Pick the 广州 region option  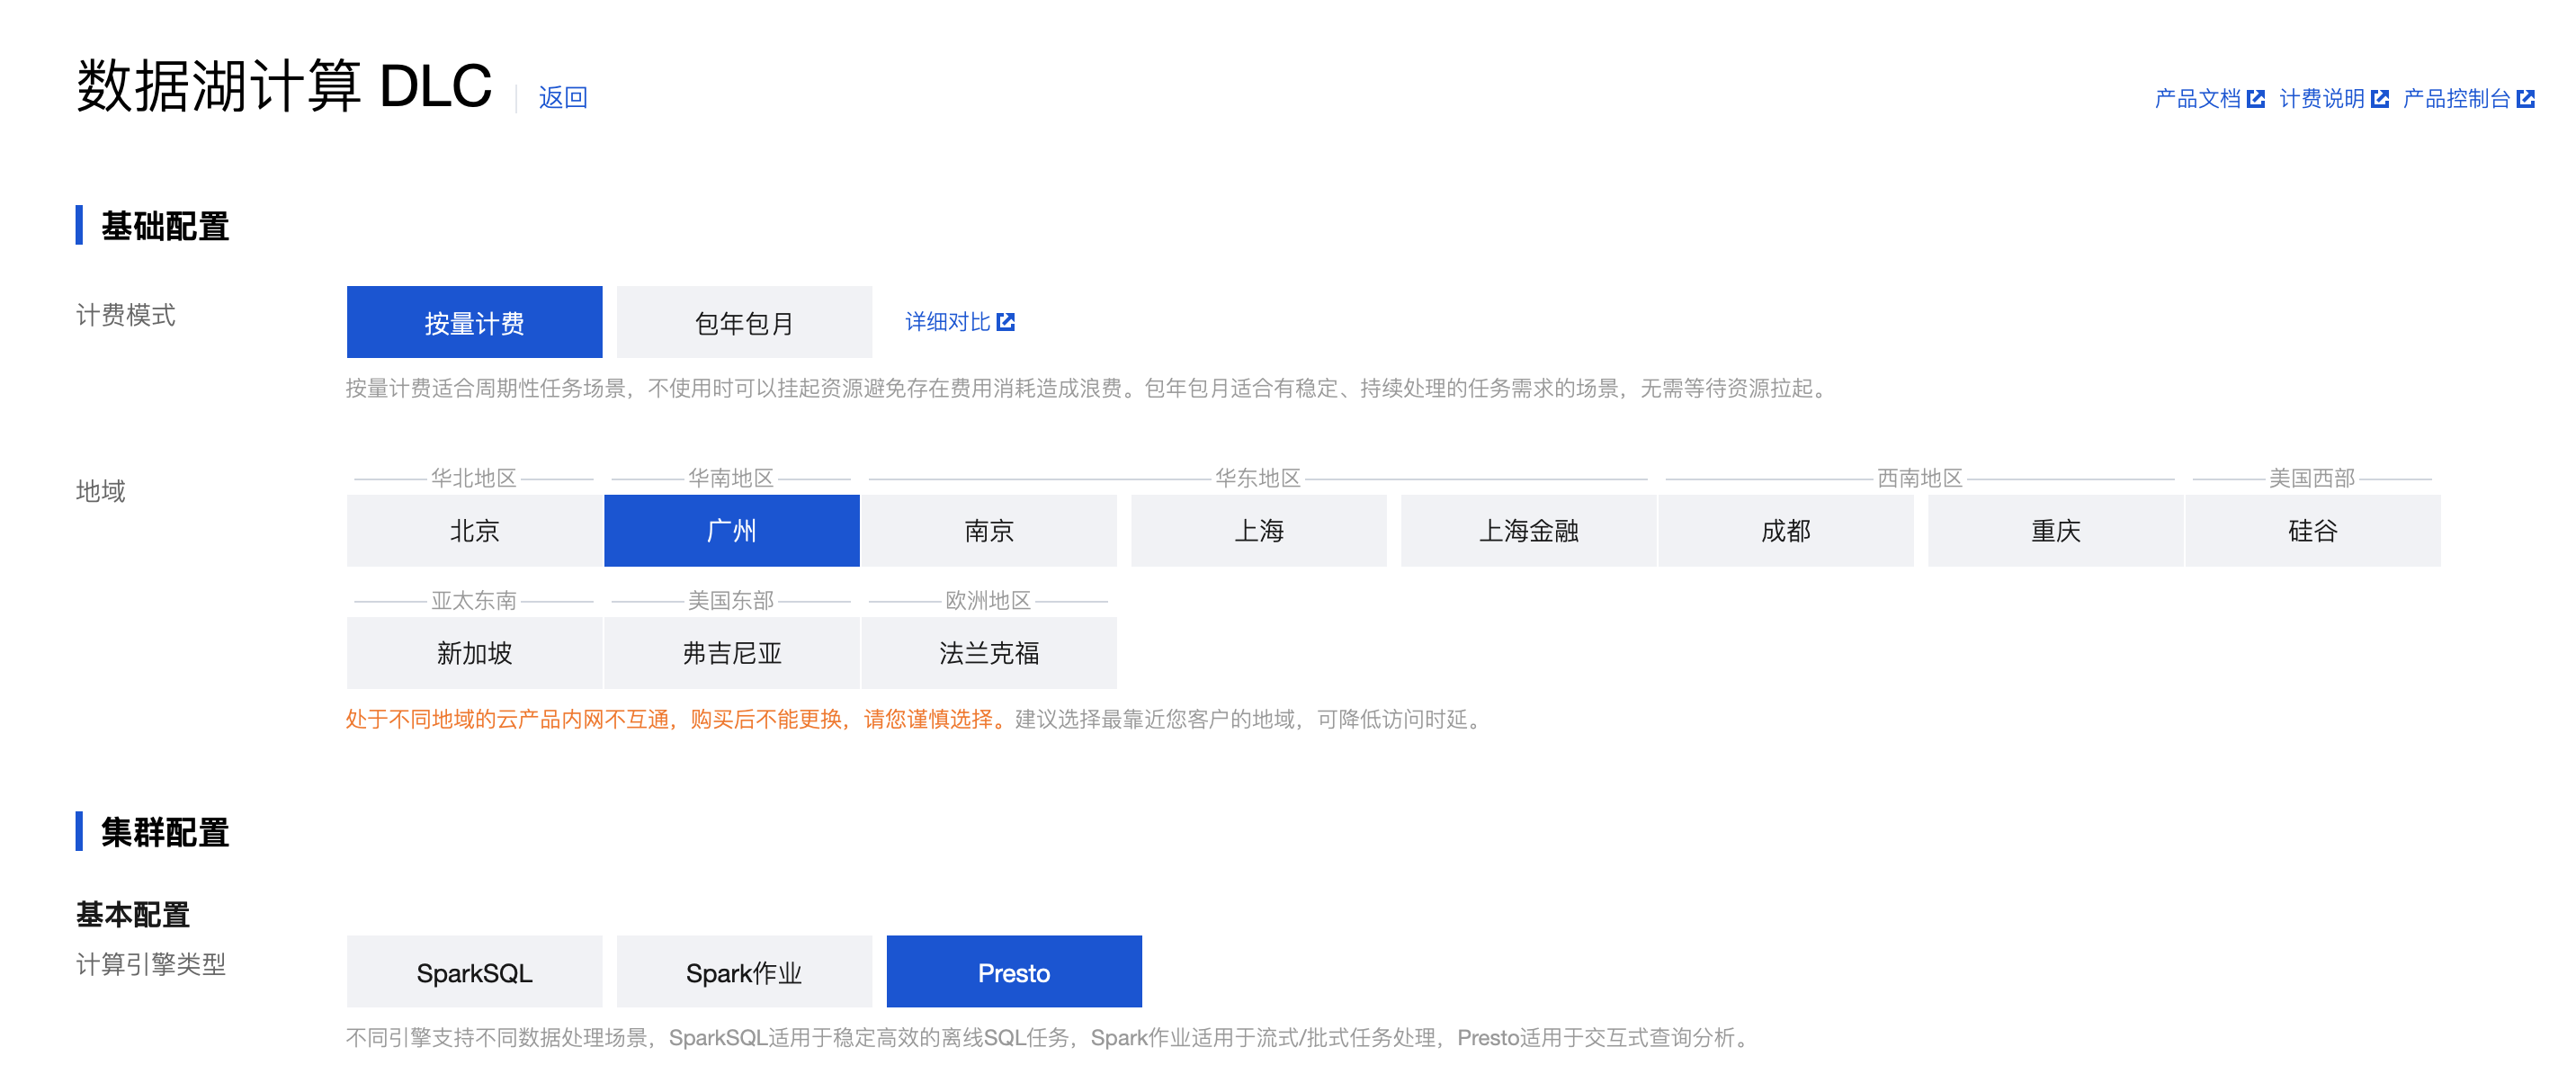tap(731, 530)
